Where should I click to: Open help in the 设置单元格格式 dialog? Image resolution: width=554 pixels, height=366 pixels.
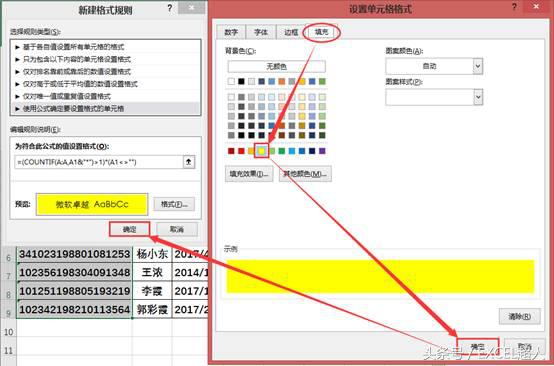(514, 7)
